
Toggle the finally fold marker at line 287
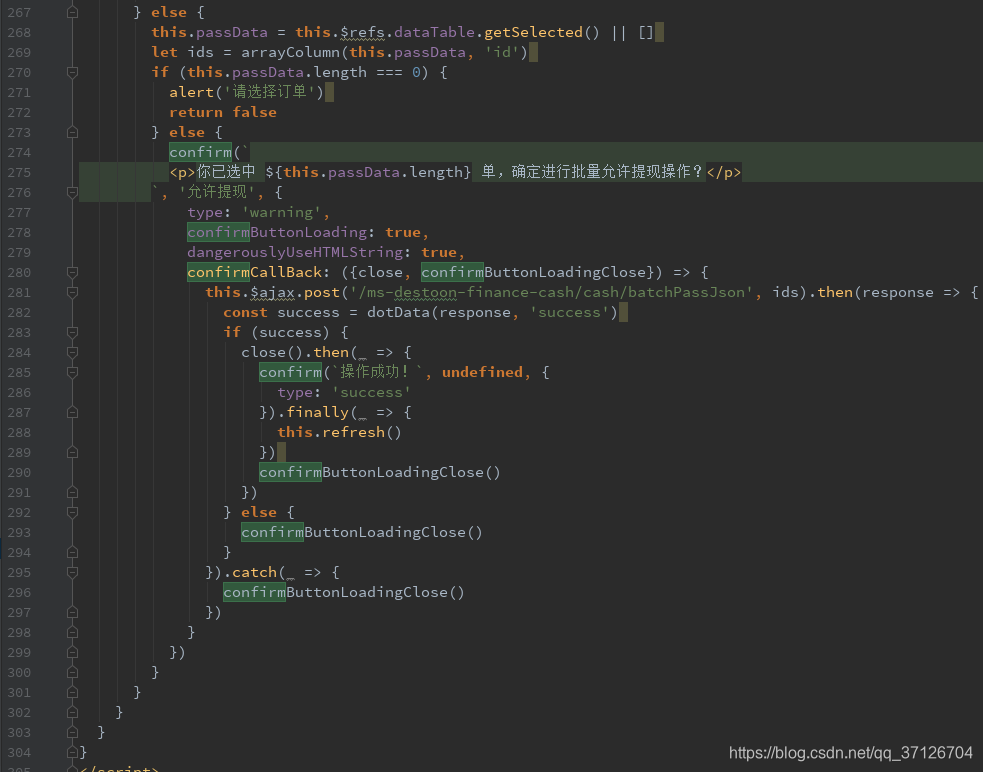[73, 412]
